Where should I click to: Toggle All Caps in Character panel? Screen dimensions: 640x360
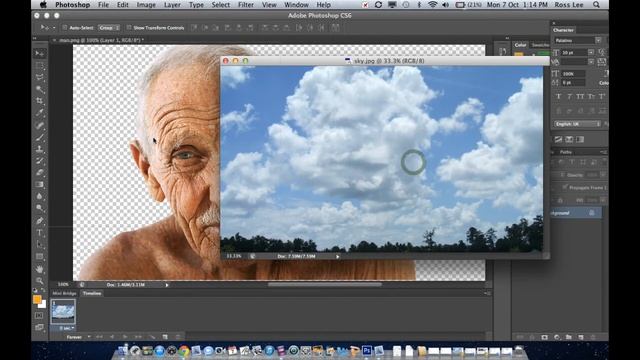(580, 97)
